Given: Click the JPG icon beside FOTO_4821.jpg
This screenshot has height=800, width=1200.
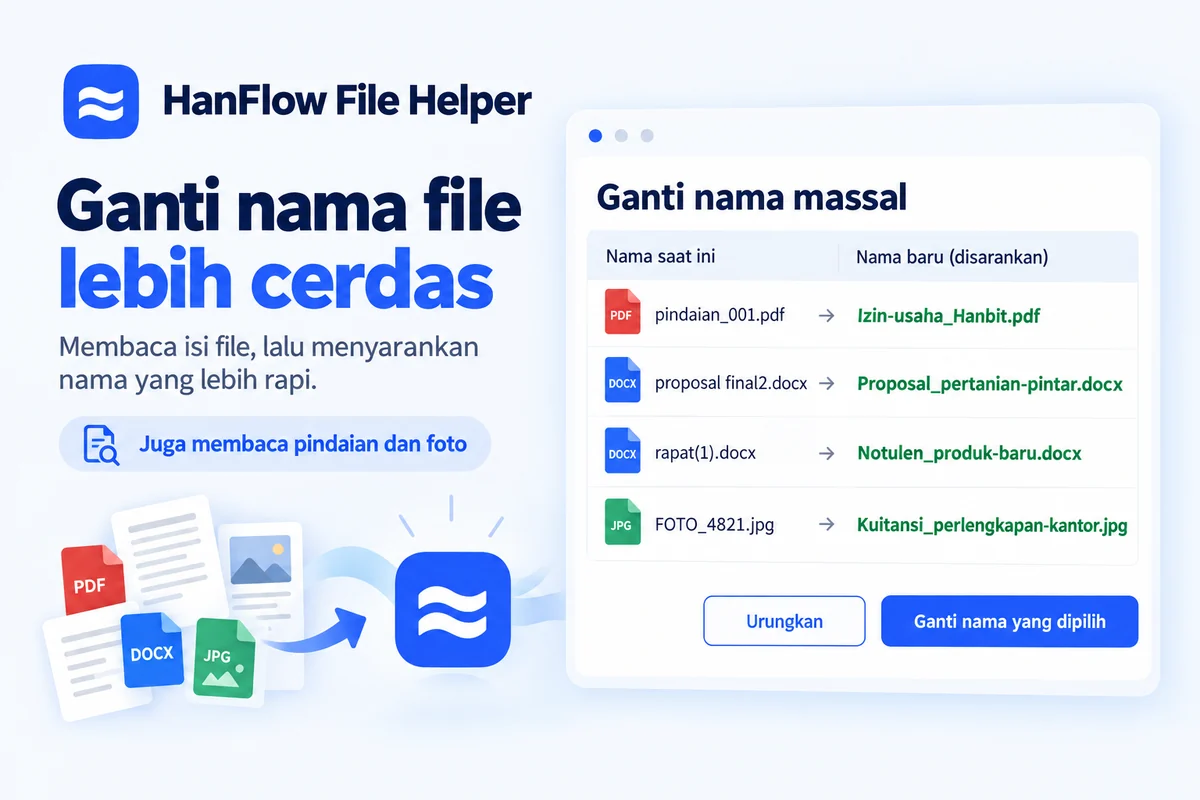Looking at the screenshot, I should tap(622, 521).
